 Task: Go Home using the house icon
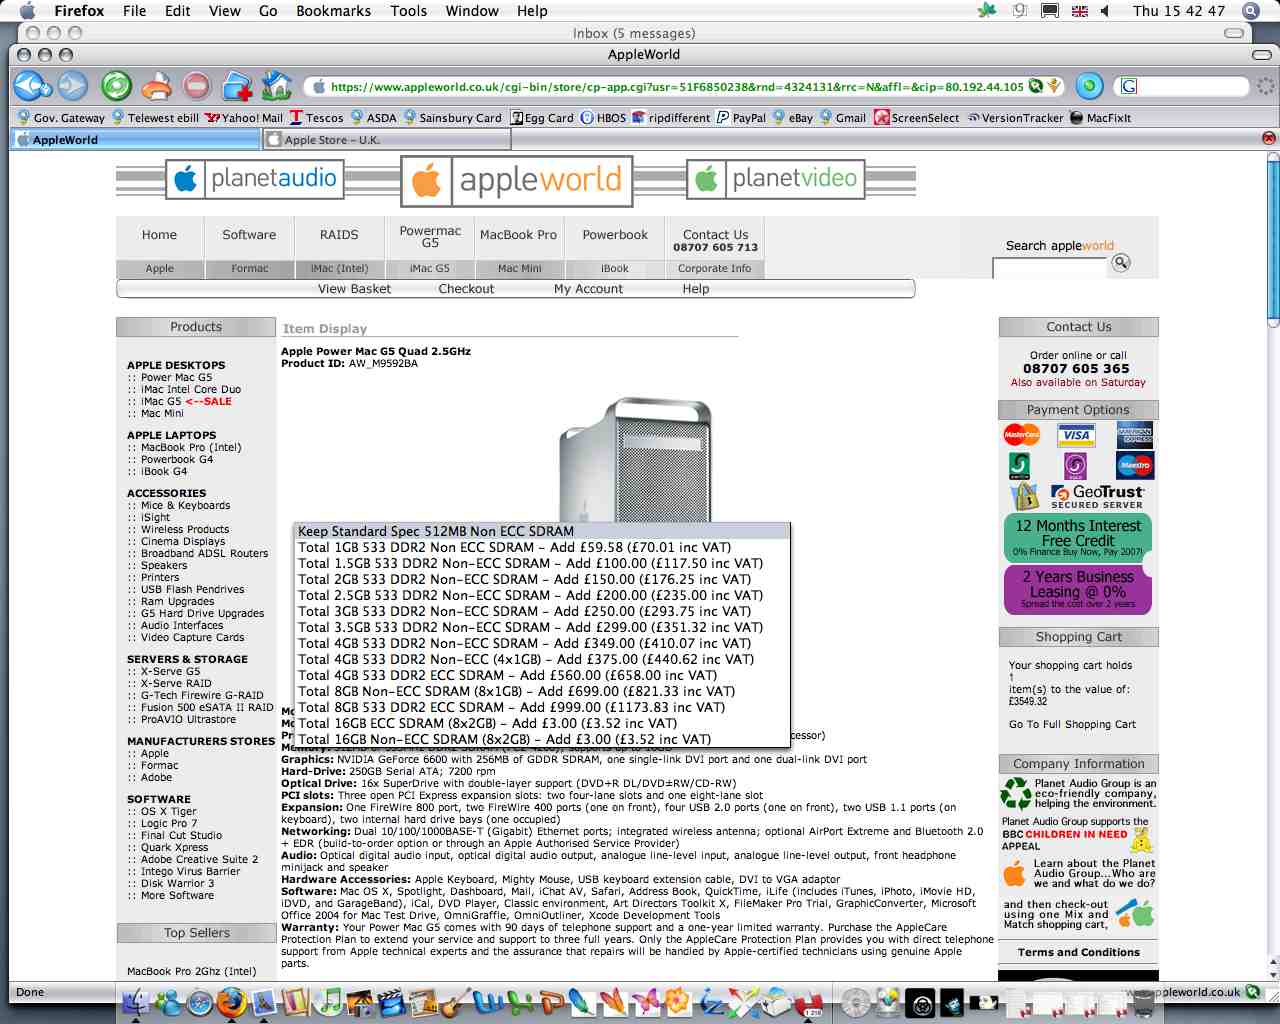coord(277,86)
